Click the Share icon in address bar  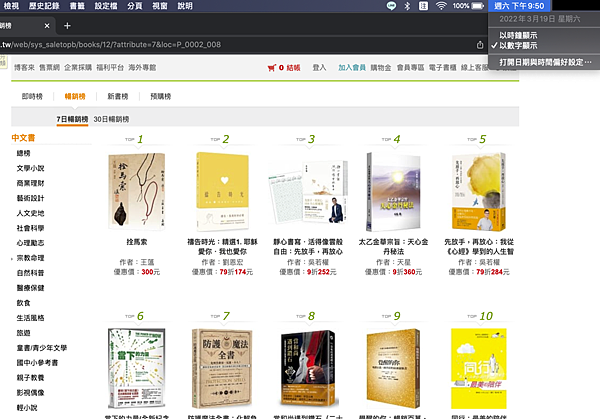tap(480, 45)
